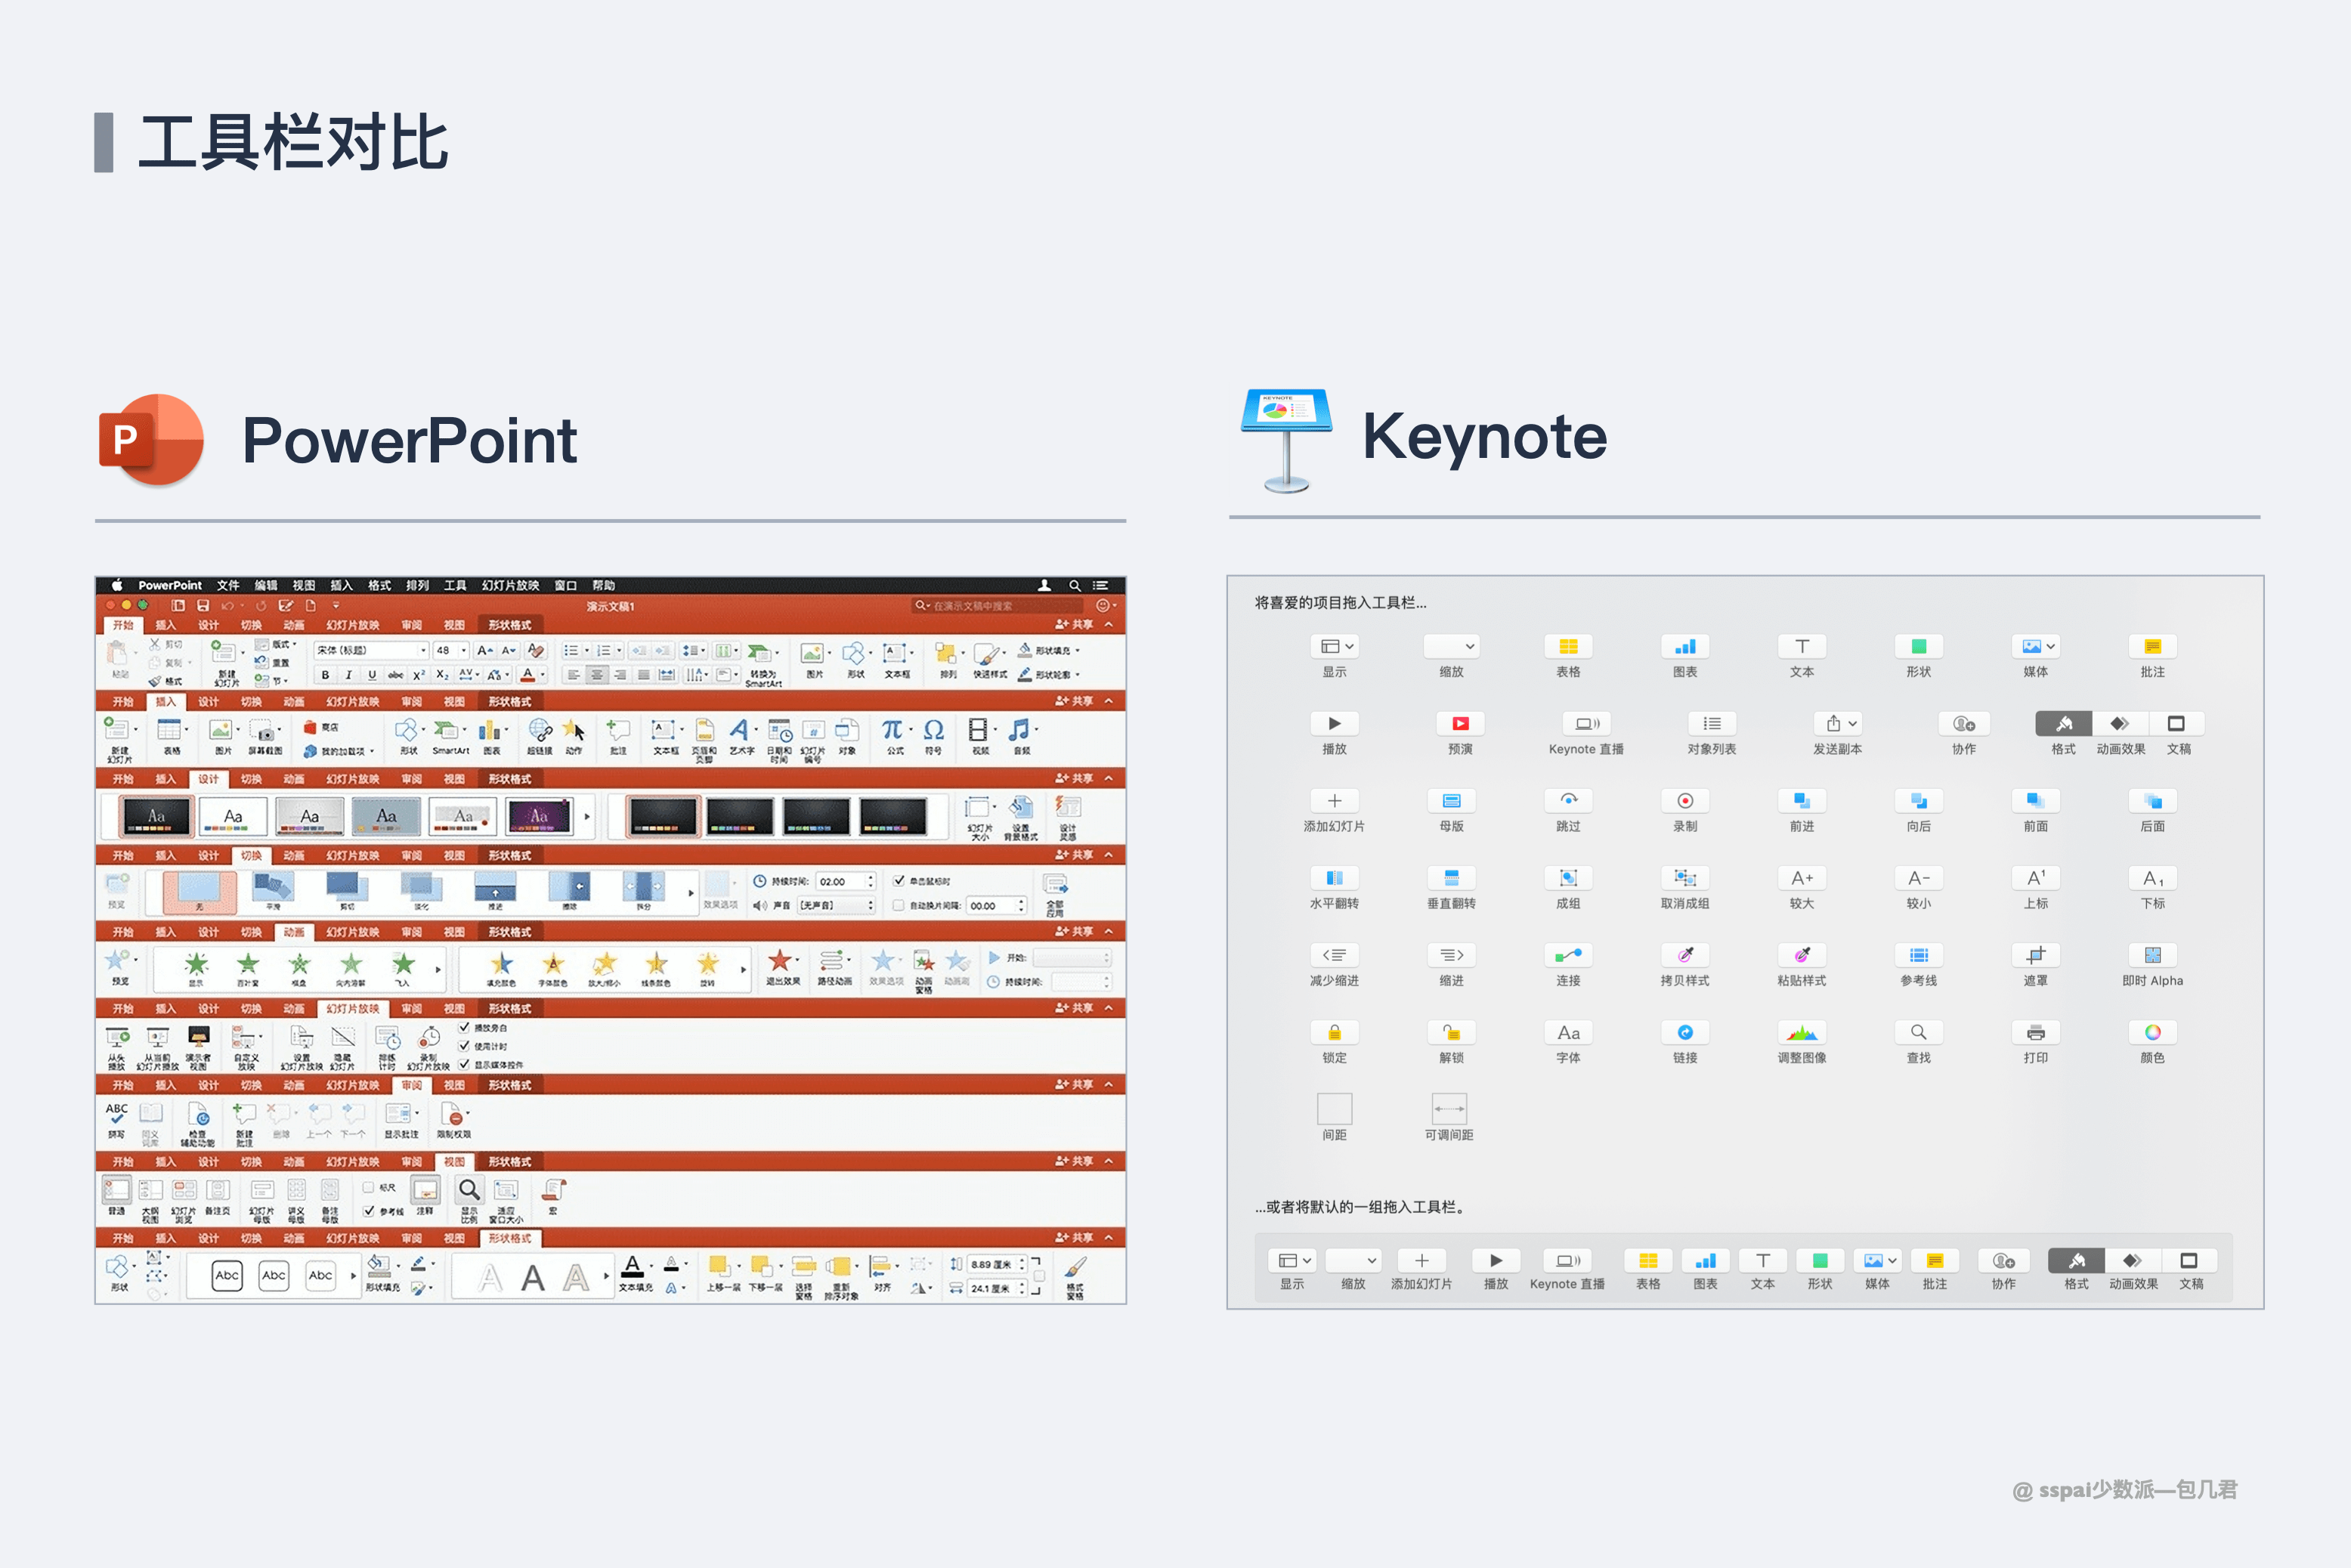Screen dimensions: 2351x1568
Task: Select the 遮罩 mask crop icon
Action: click(2035, 954)
